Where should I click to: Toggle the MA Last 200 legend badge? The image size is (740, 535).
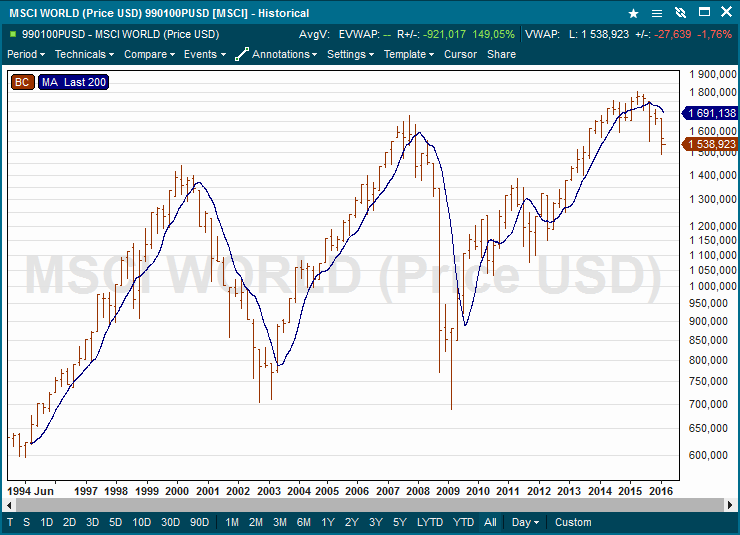point(74,82)
